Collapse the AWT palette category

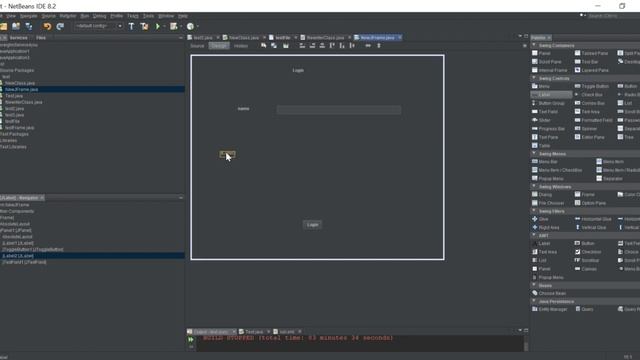point(534,235)
